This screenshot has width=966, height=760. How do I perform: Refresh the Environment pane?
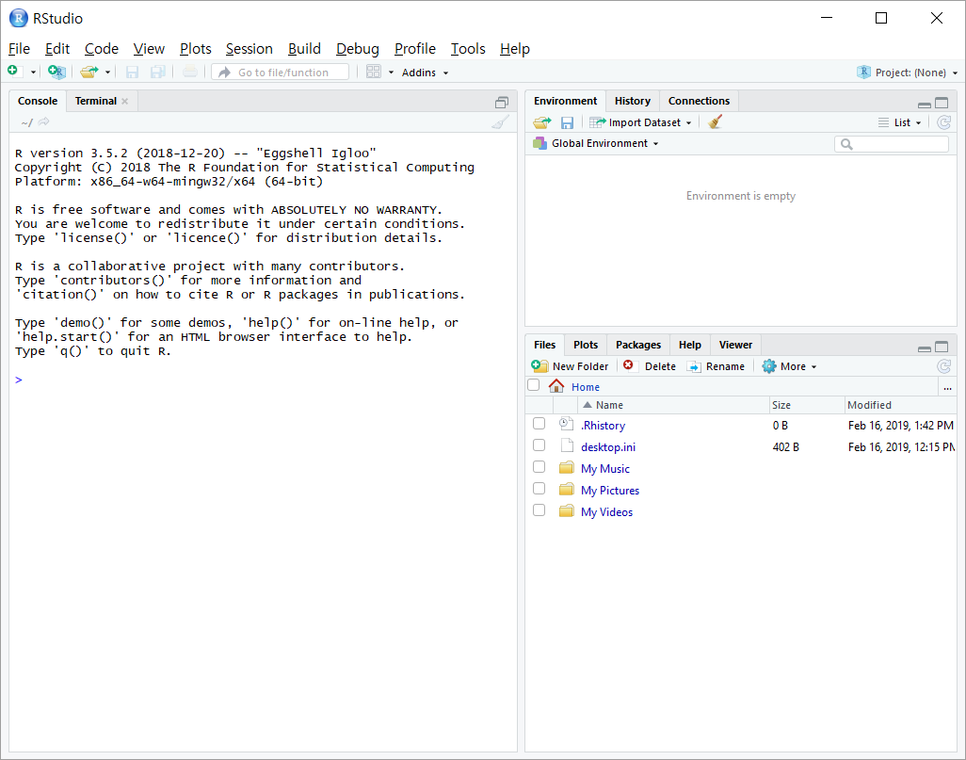[944, 123]
